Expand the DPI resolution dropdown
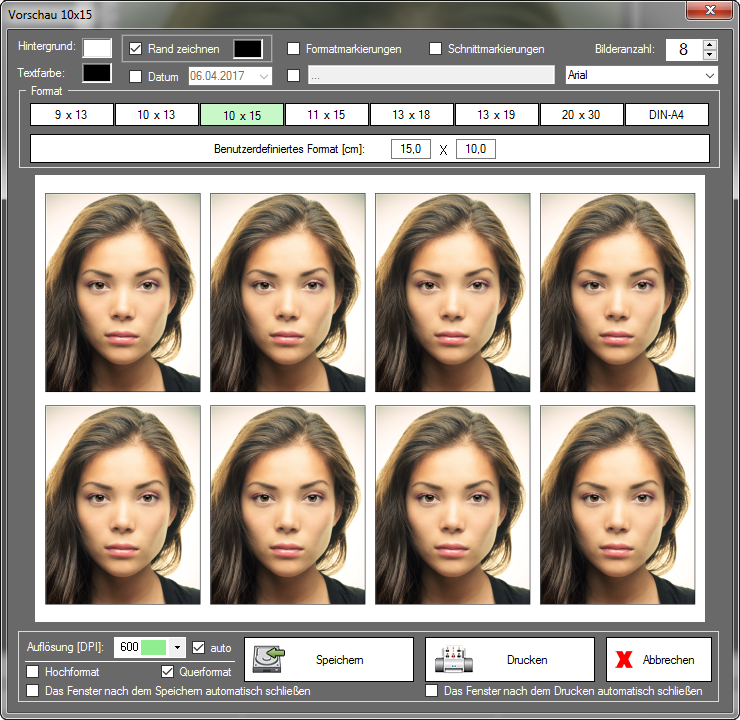The height and width of the screenshot is (720, 740). 177,648
